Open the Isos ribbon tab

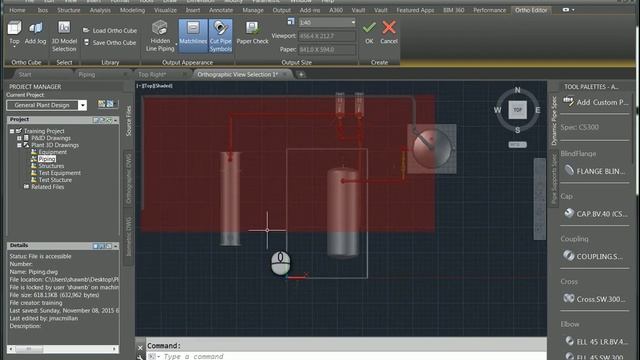pyautogui.click(x=42, y=10)
